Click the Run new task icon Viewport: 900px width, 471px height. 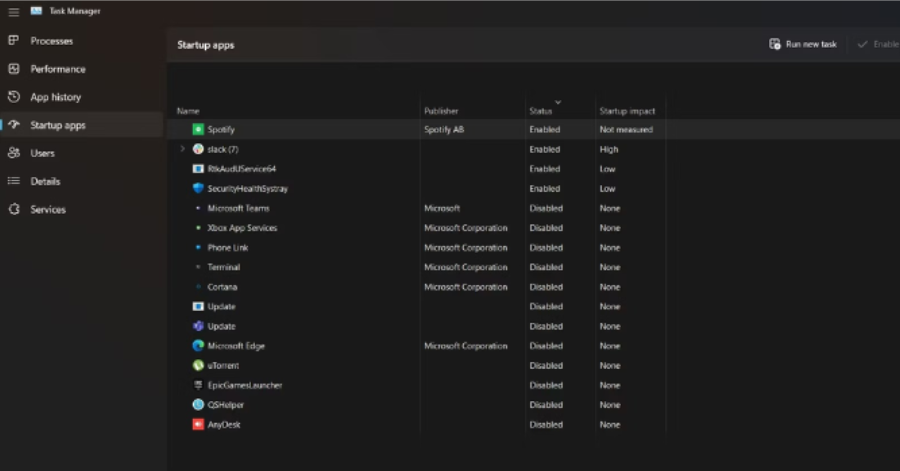point(775,44)
